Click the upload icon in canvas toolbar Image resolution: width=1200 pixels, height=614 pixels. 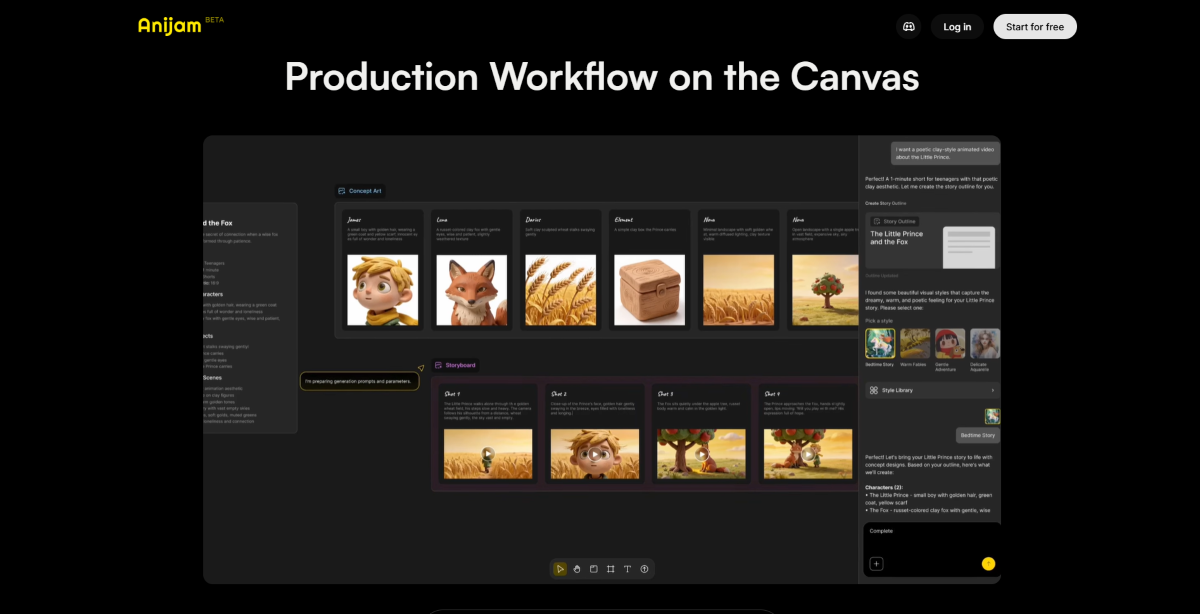(644, 569)
